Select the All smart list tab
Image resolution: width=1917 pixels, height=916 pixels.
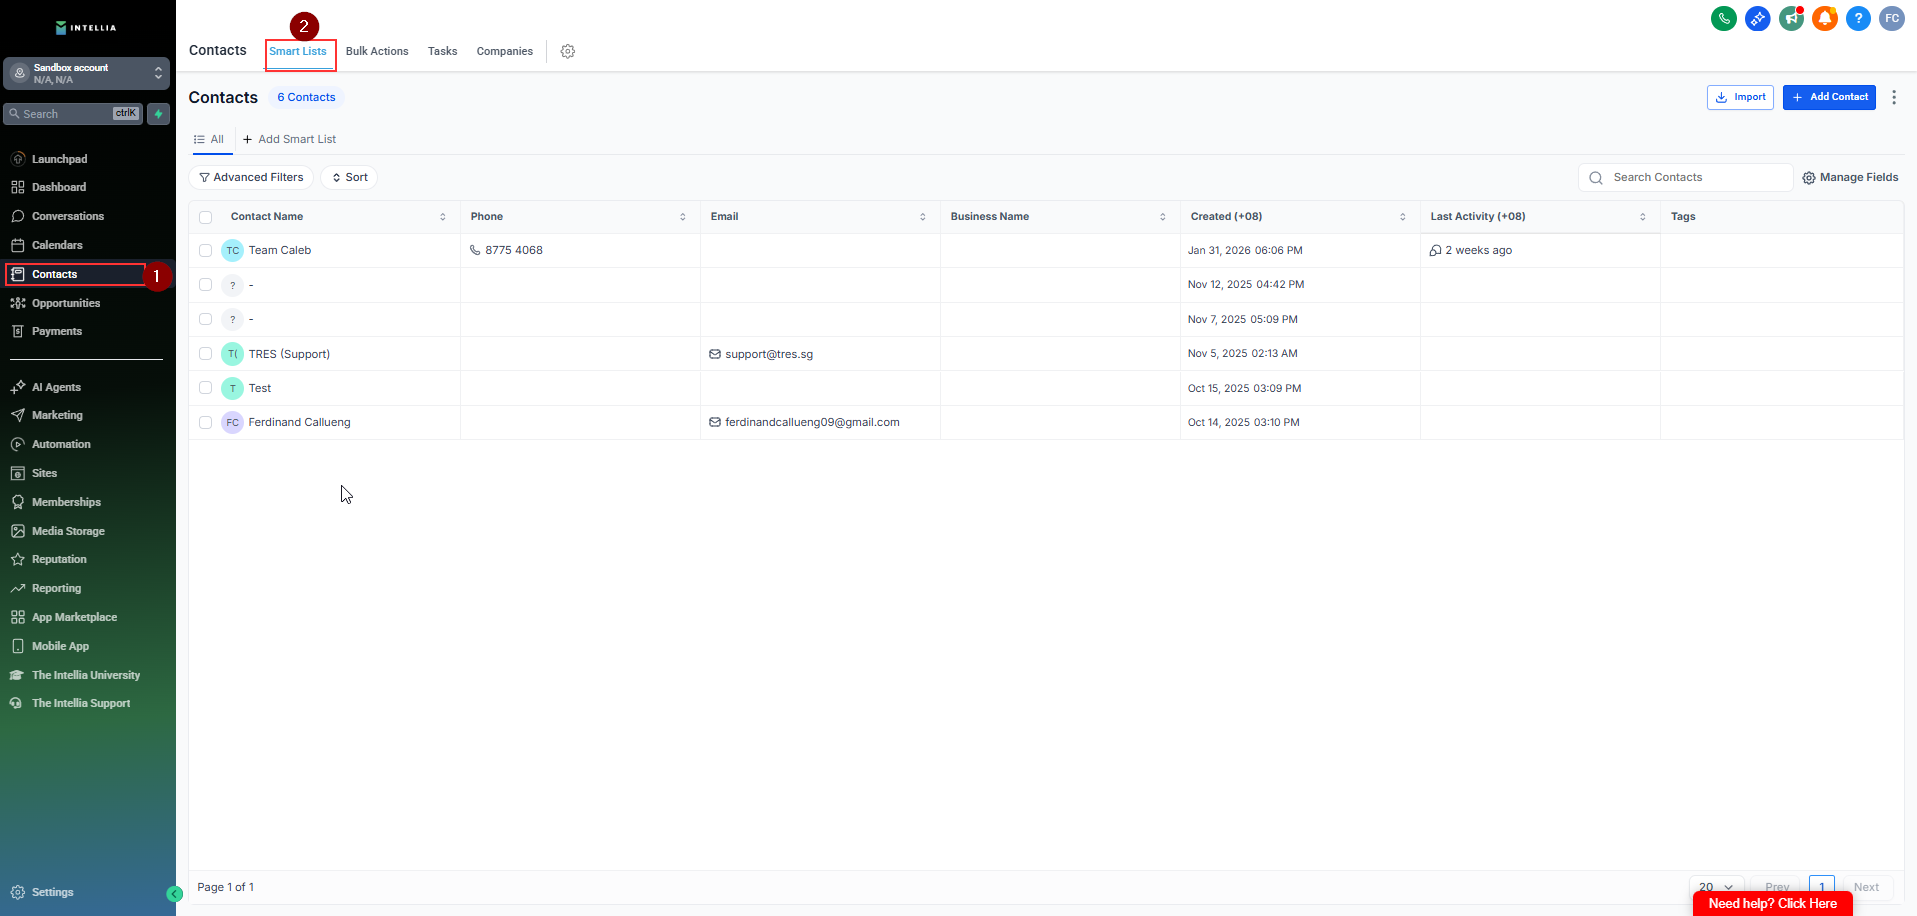pos(209,139)
